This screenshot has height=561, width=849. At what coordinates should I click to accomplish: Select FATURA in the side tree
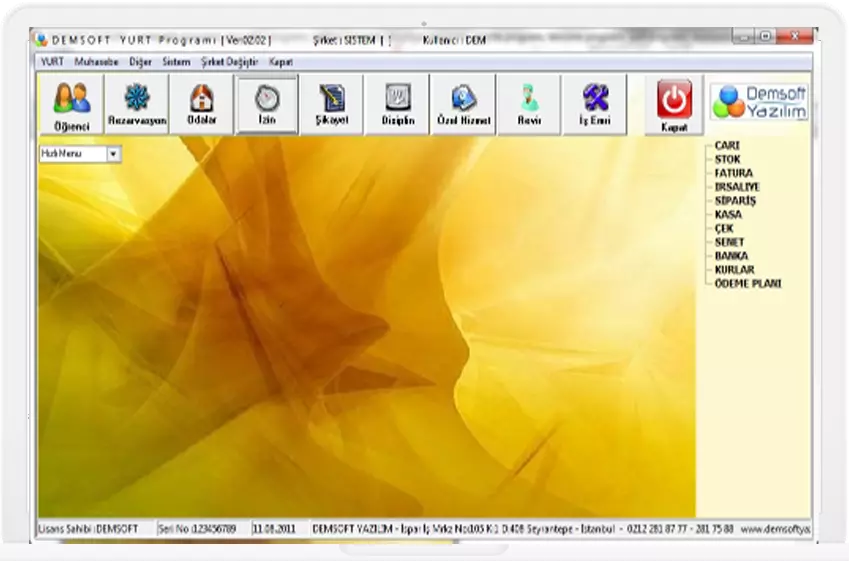(x=734, y=173)
